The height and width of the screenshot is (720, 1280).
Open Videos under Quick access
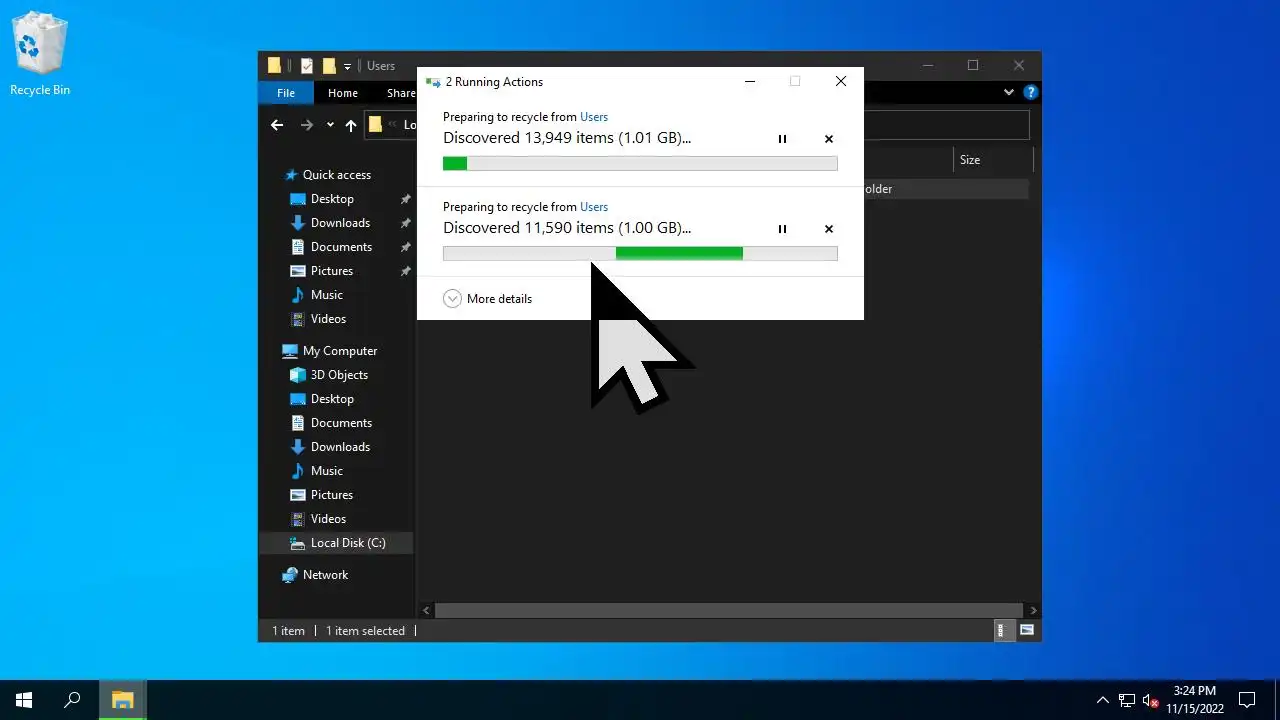click(x=328, y=319)
